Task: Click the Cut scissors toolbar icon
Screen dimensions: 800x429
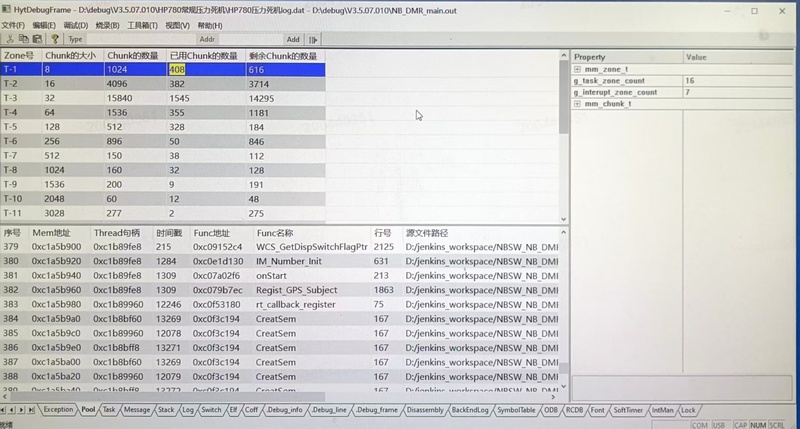Action: [x=9, y=39]
